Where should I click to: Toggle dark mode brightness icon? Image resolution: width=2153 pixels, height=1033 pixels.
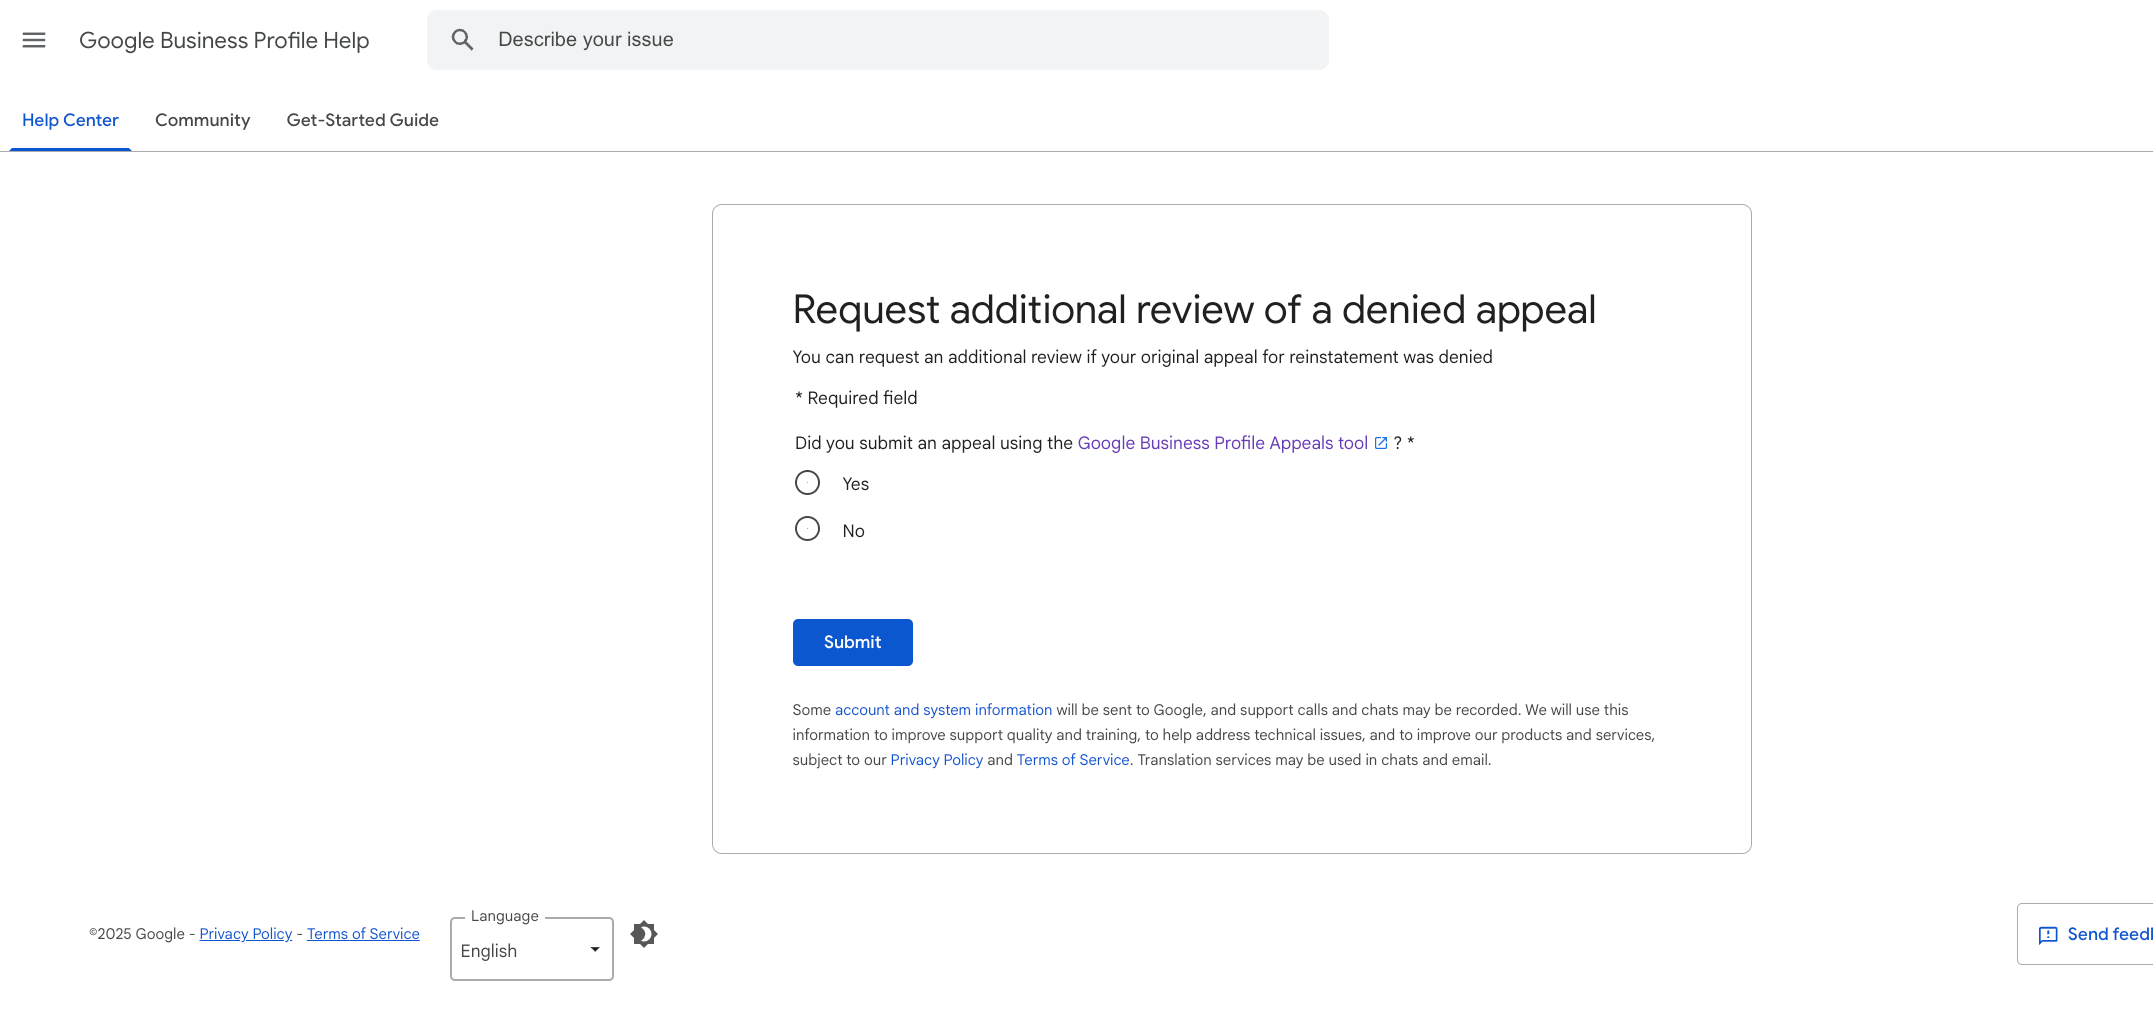[x=644, y=934]
